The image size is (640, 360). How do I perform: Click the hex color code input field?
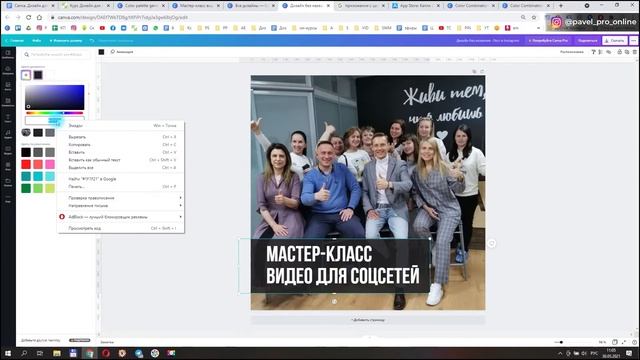(55, 120)
